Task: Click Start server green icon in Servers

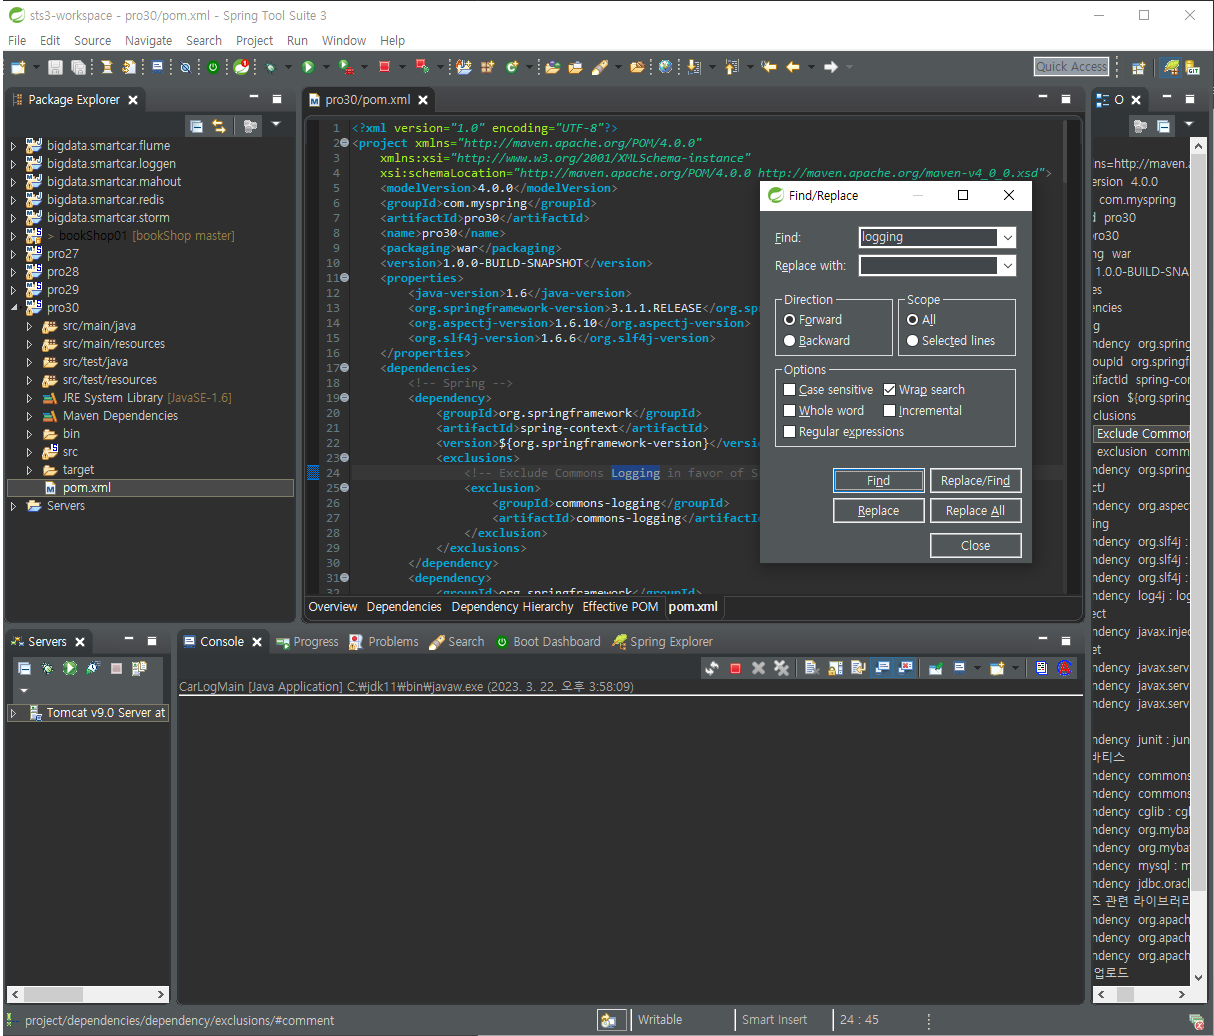Action: tap(70, 668)
